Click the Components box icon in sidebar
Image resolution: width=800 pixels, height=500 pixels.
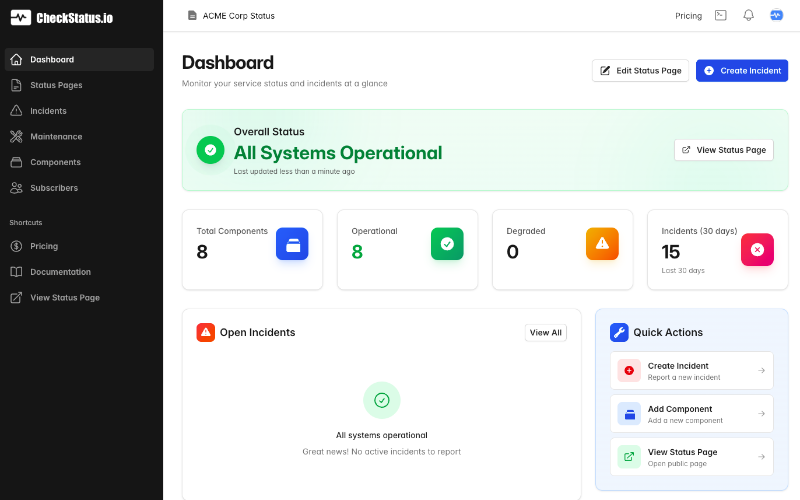(16, 162)
